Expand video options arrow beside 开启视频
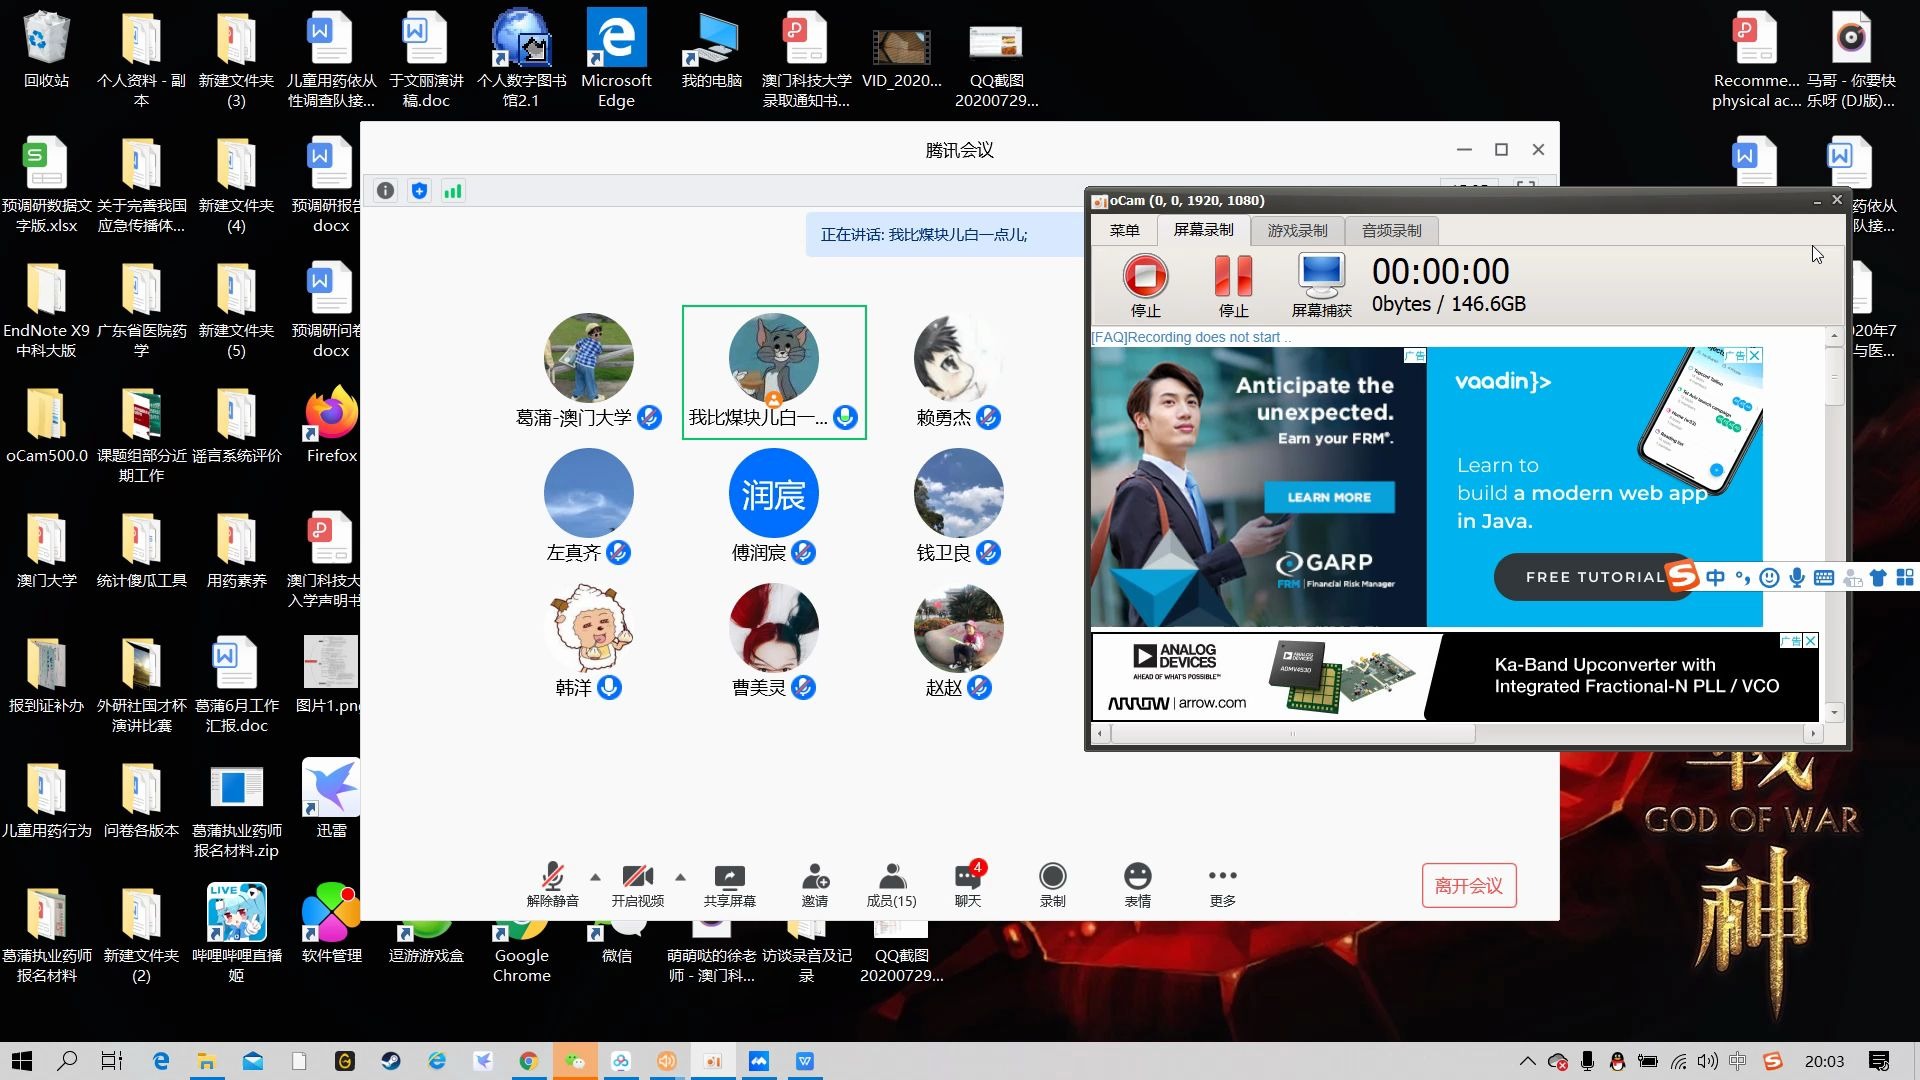1920x1080 pixels. point(681,877)
